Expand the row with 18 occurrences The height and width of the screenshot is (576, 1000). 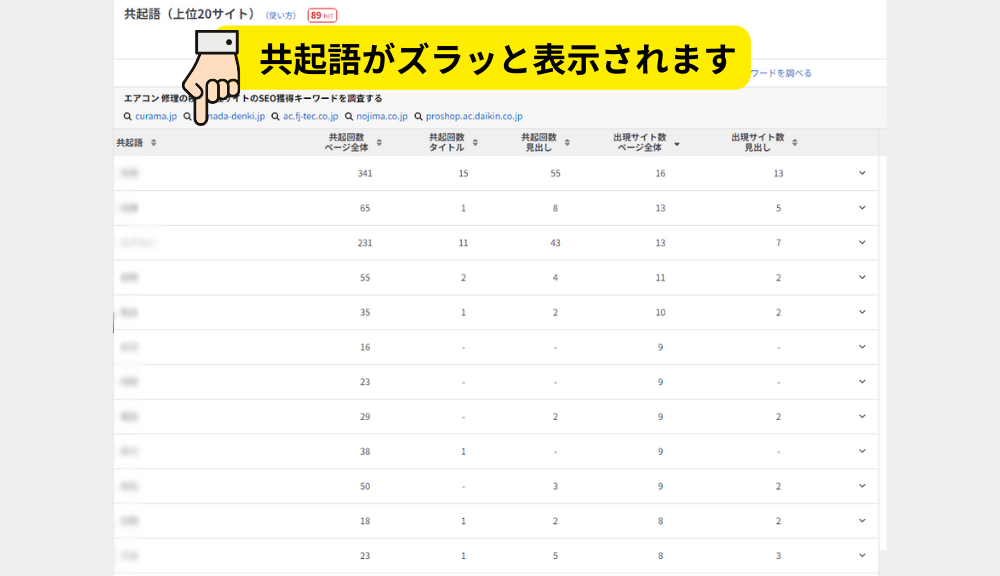862,521
